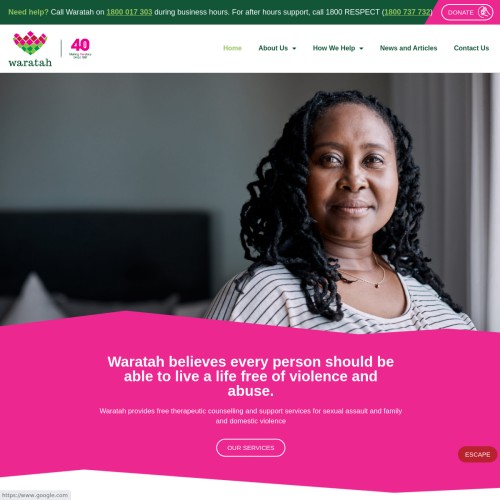Open the How We Help menu
The height and width of the screenshot is (500, 500).
click(x=334, y=48)
